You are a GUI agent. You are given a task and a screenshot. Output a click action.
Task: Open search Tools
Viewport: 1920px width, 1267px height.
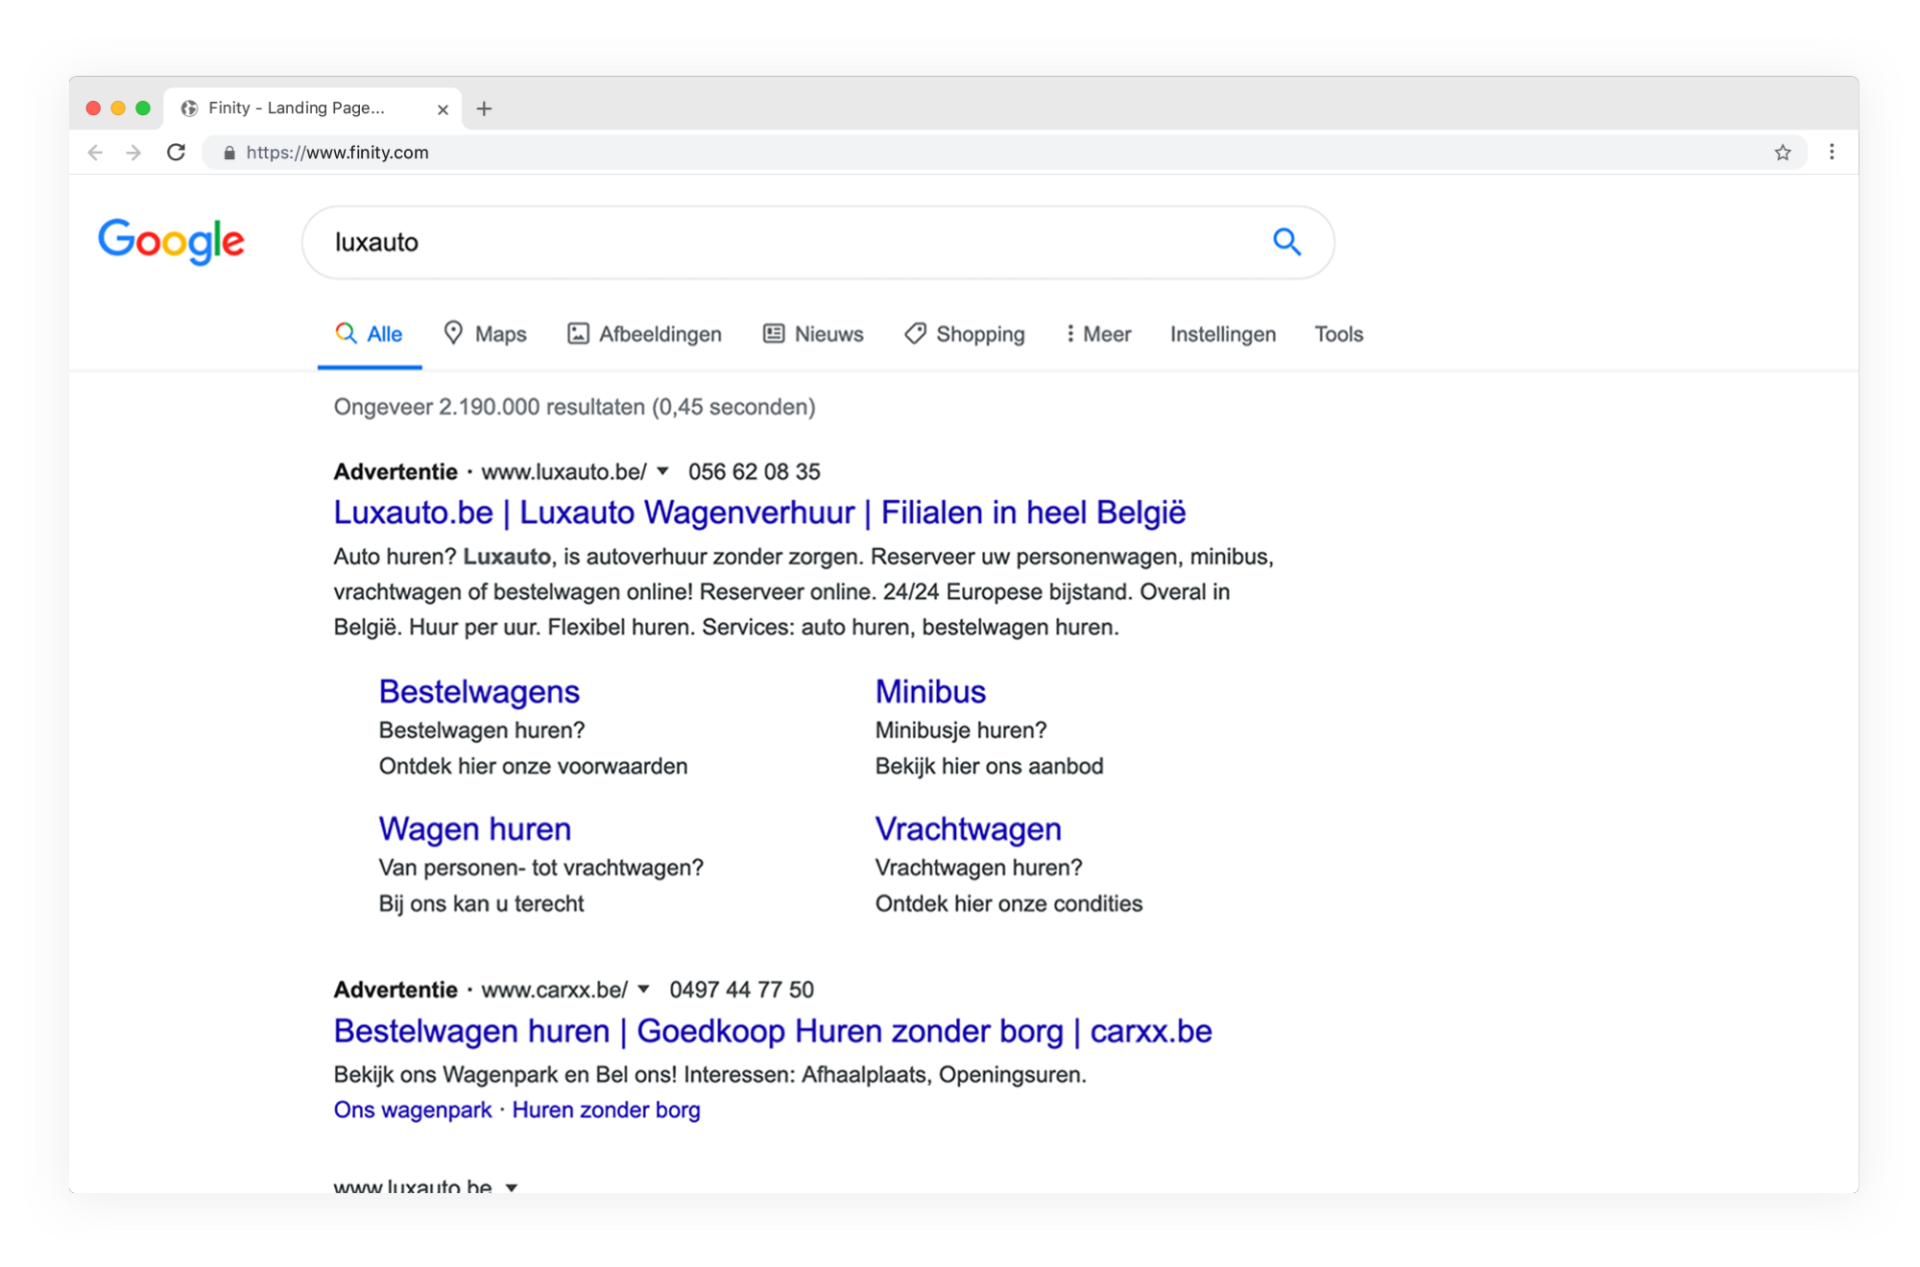pyautogui.click(x=1338, y=334)
